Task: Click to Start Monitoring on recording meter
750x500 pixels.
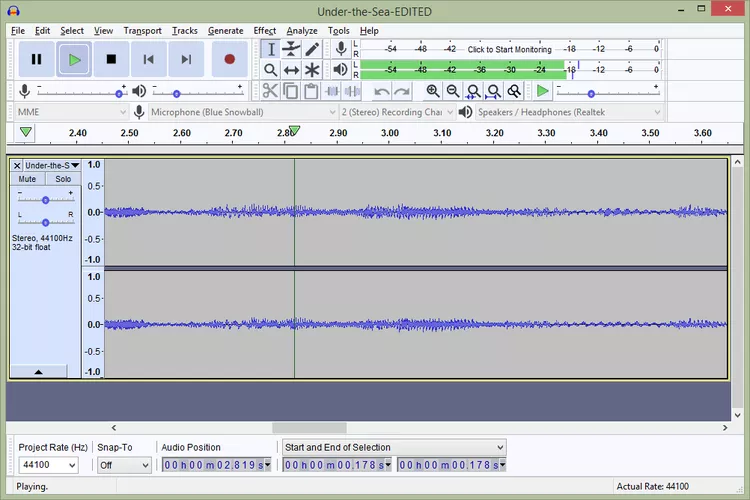Action: tap(509, 49)
